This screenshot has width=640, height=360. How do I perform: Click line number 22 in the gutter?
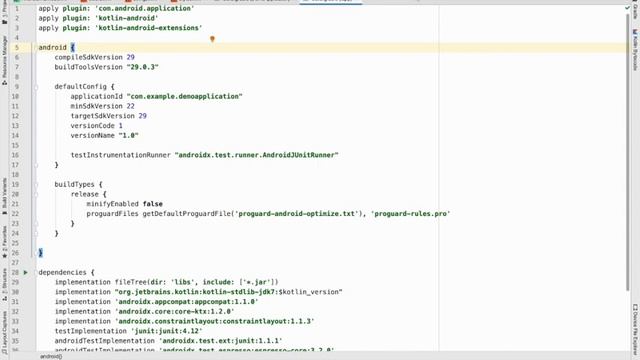tap(15, 213)
